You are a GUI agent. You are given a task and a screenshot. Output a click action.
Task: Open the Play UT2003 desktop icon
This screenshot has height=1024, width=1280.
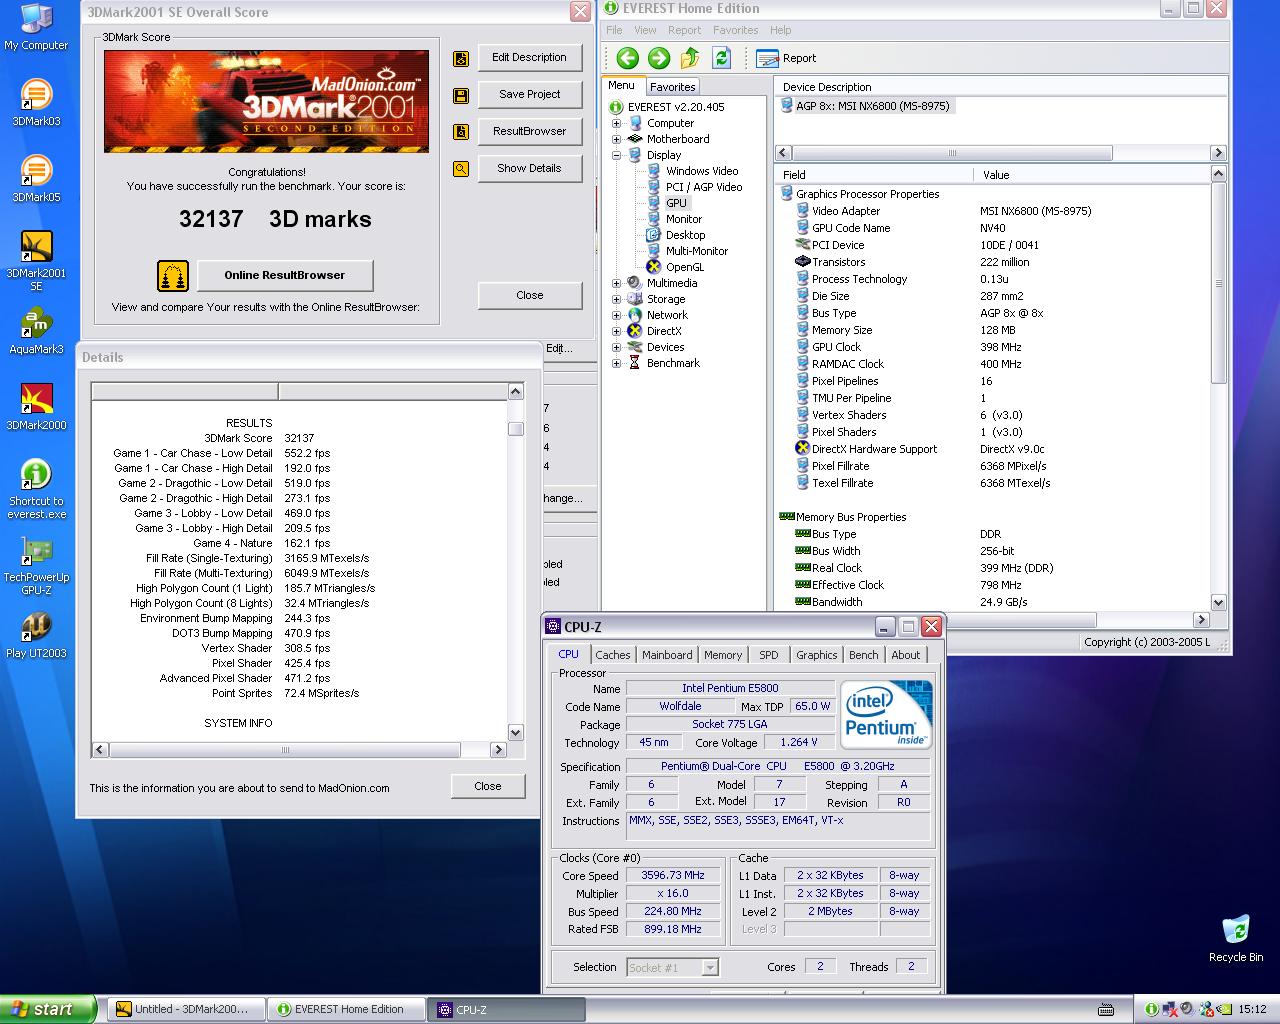pos(36,636)
